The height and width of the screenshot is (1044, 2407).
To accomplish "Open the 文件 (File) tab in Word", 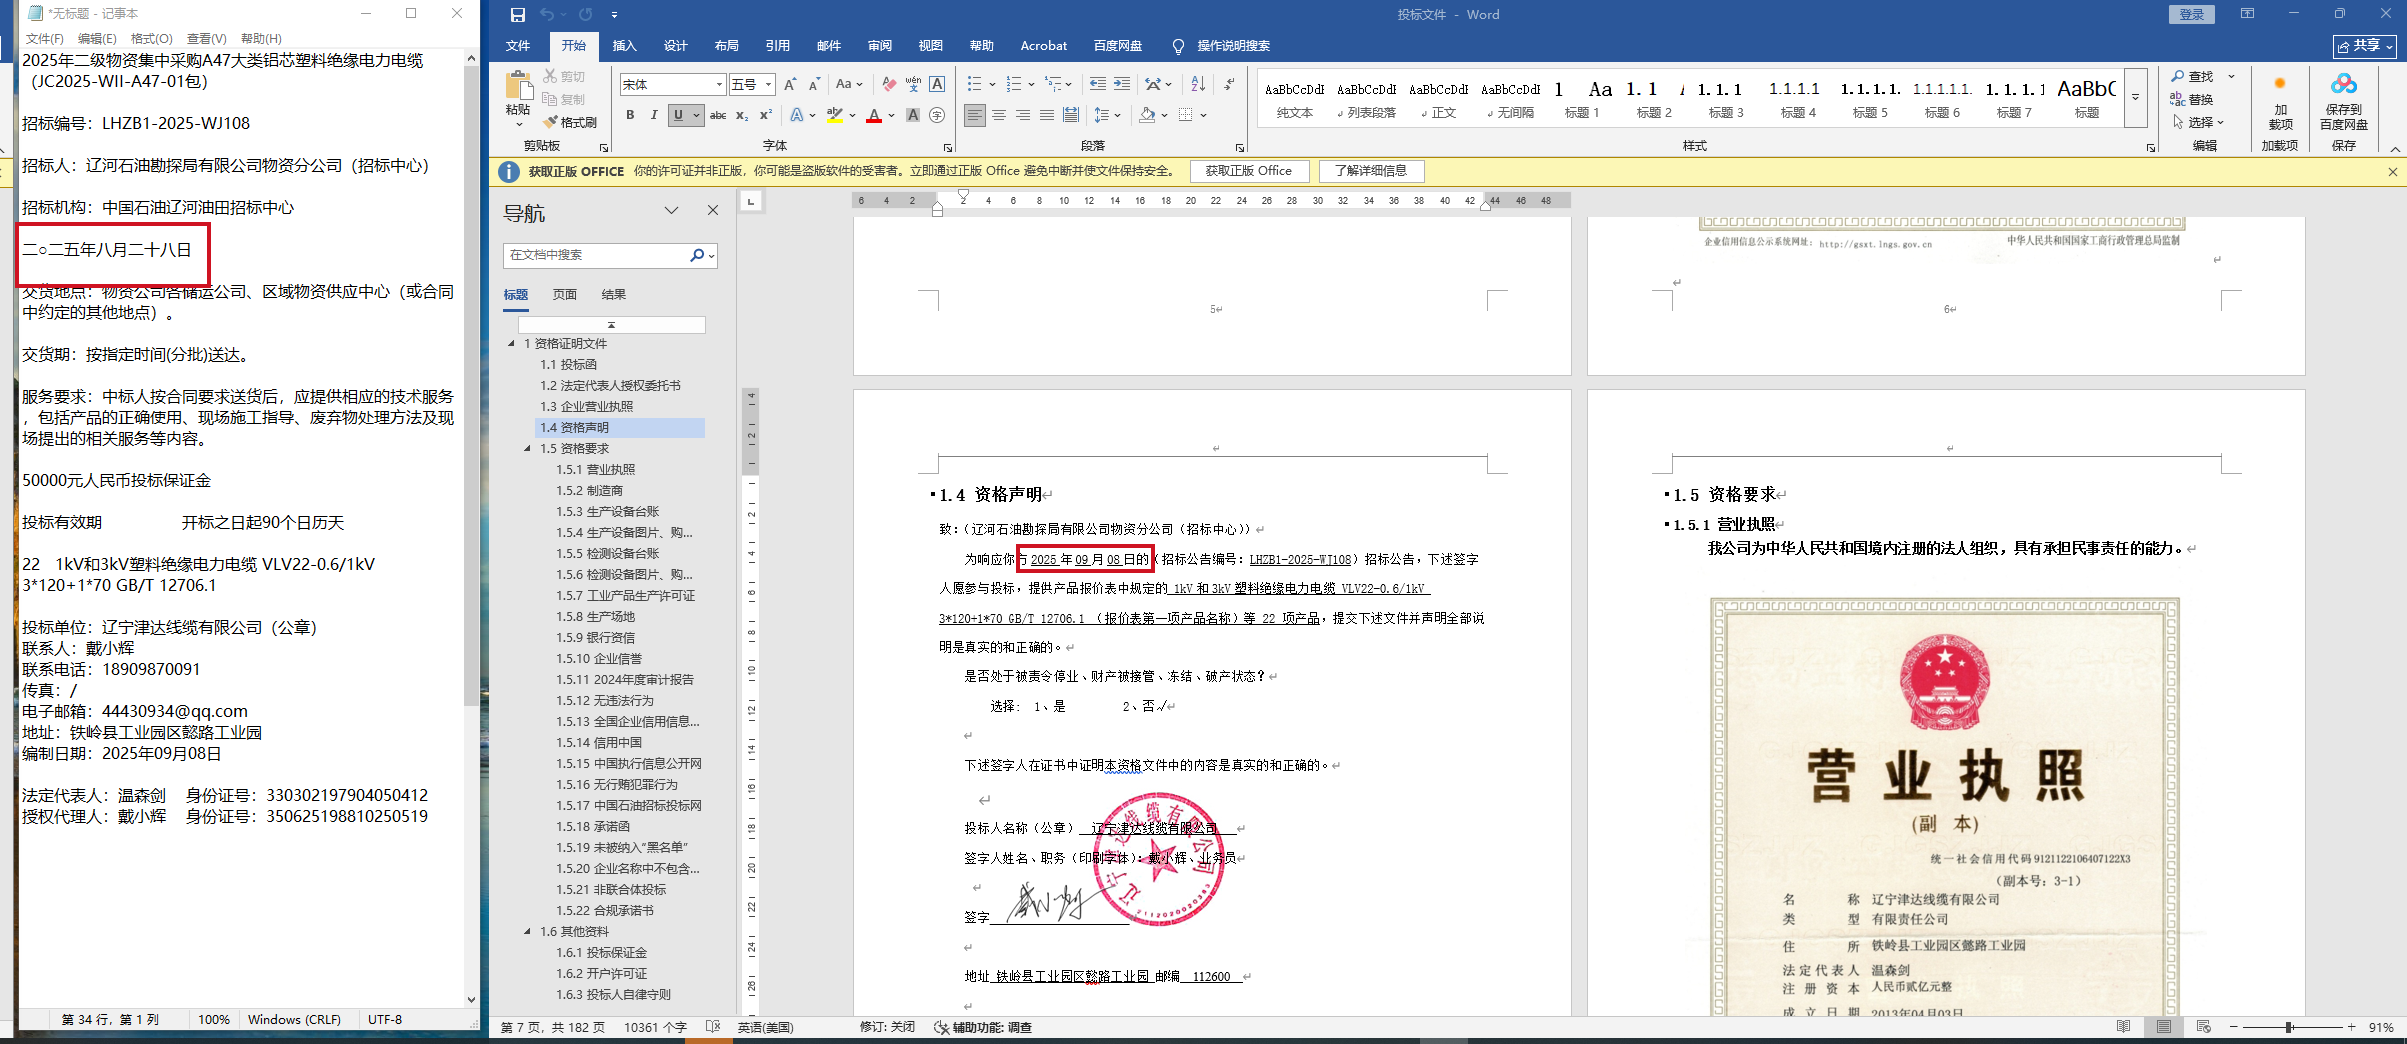I will pyautogui.click(x=518, y=46).
